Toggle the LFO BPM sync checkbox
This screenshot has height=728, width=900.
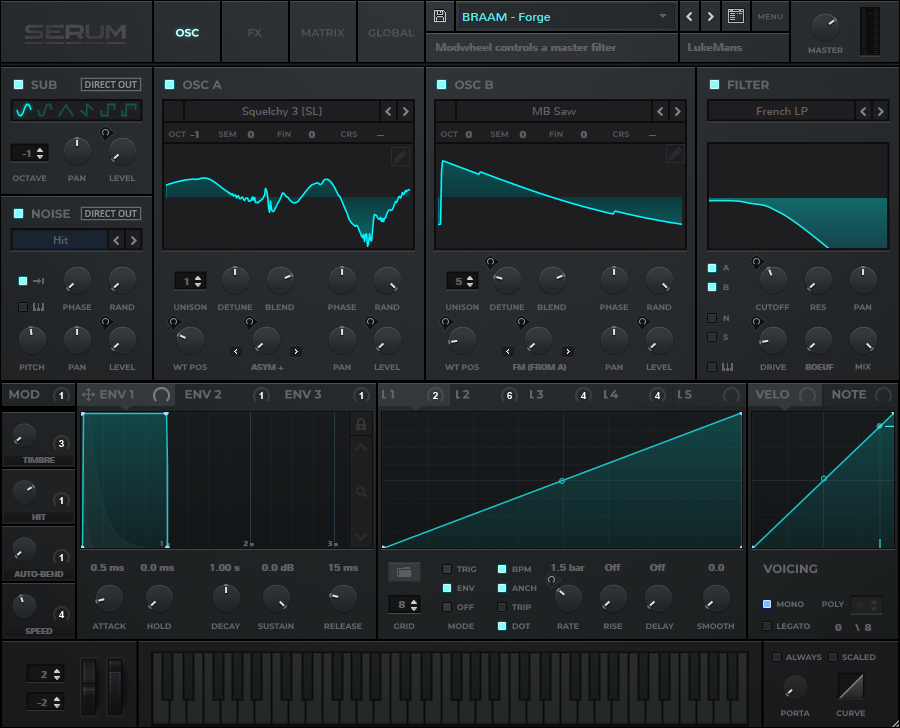pyautogui.click(x=502, y=569)
